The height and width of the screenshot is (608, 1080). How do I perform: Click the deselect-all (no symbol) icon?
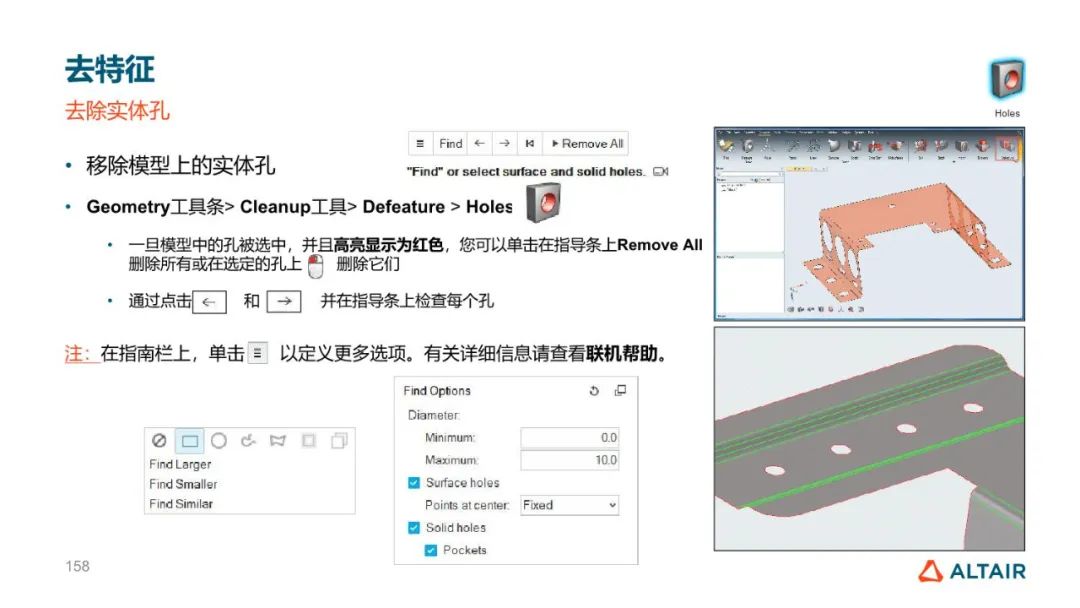159,441
